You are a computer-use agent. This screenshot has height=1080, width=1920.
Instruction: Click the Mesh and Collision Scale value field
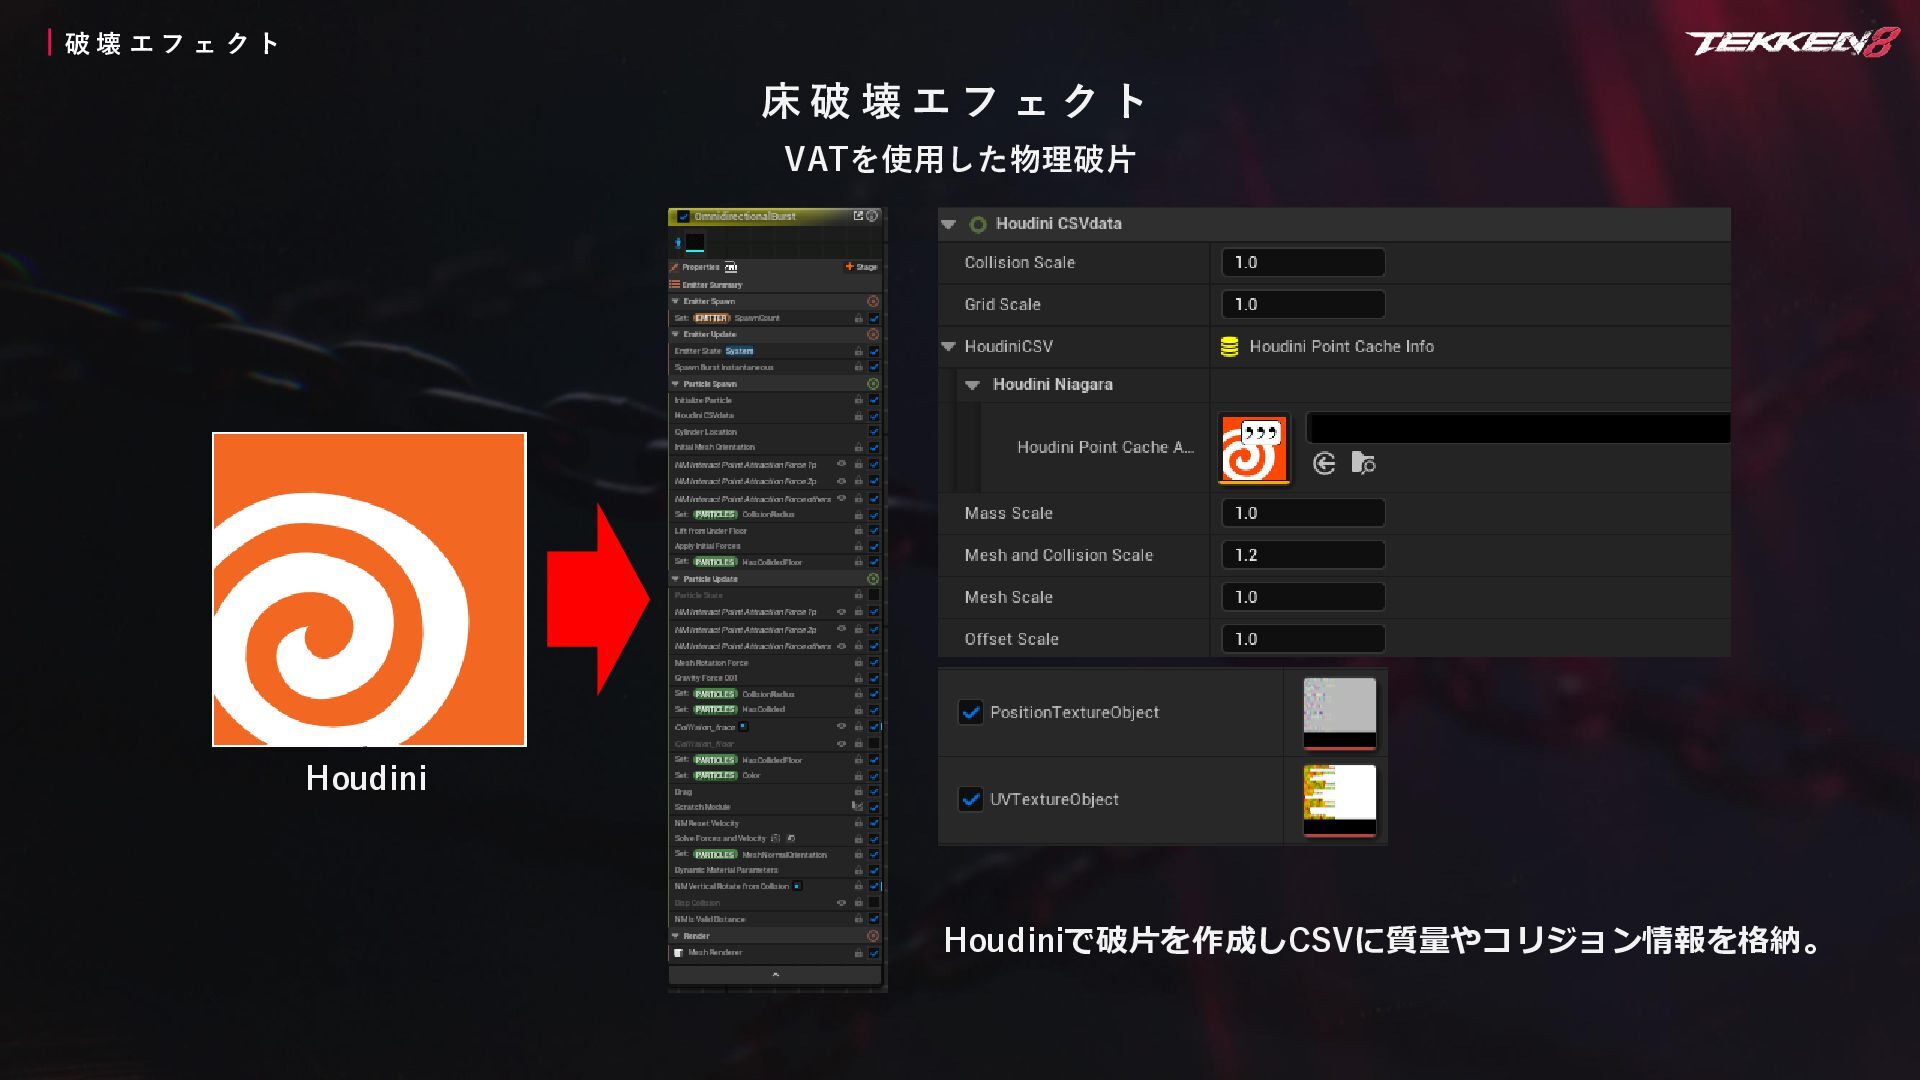coord(1303,555)
